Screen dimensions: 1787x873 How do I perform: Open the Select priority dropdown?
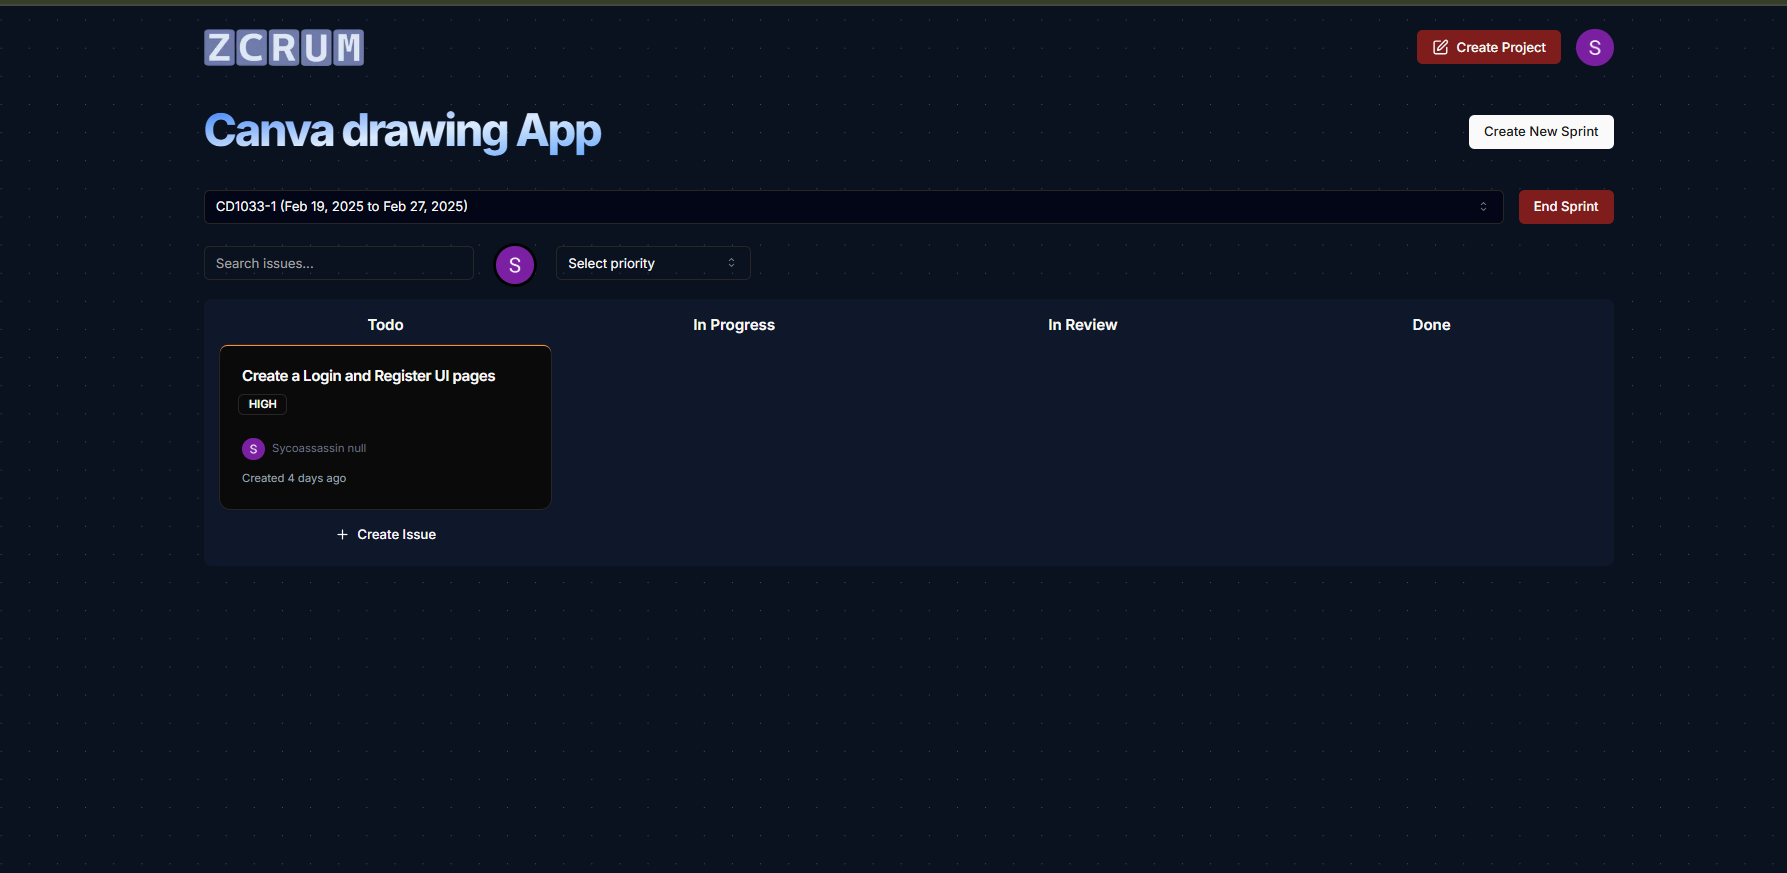[653, 263]
